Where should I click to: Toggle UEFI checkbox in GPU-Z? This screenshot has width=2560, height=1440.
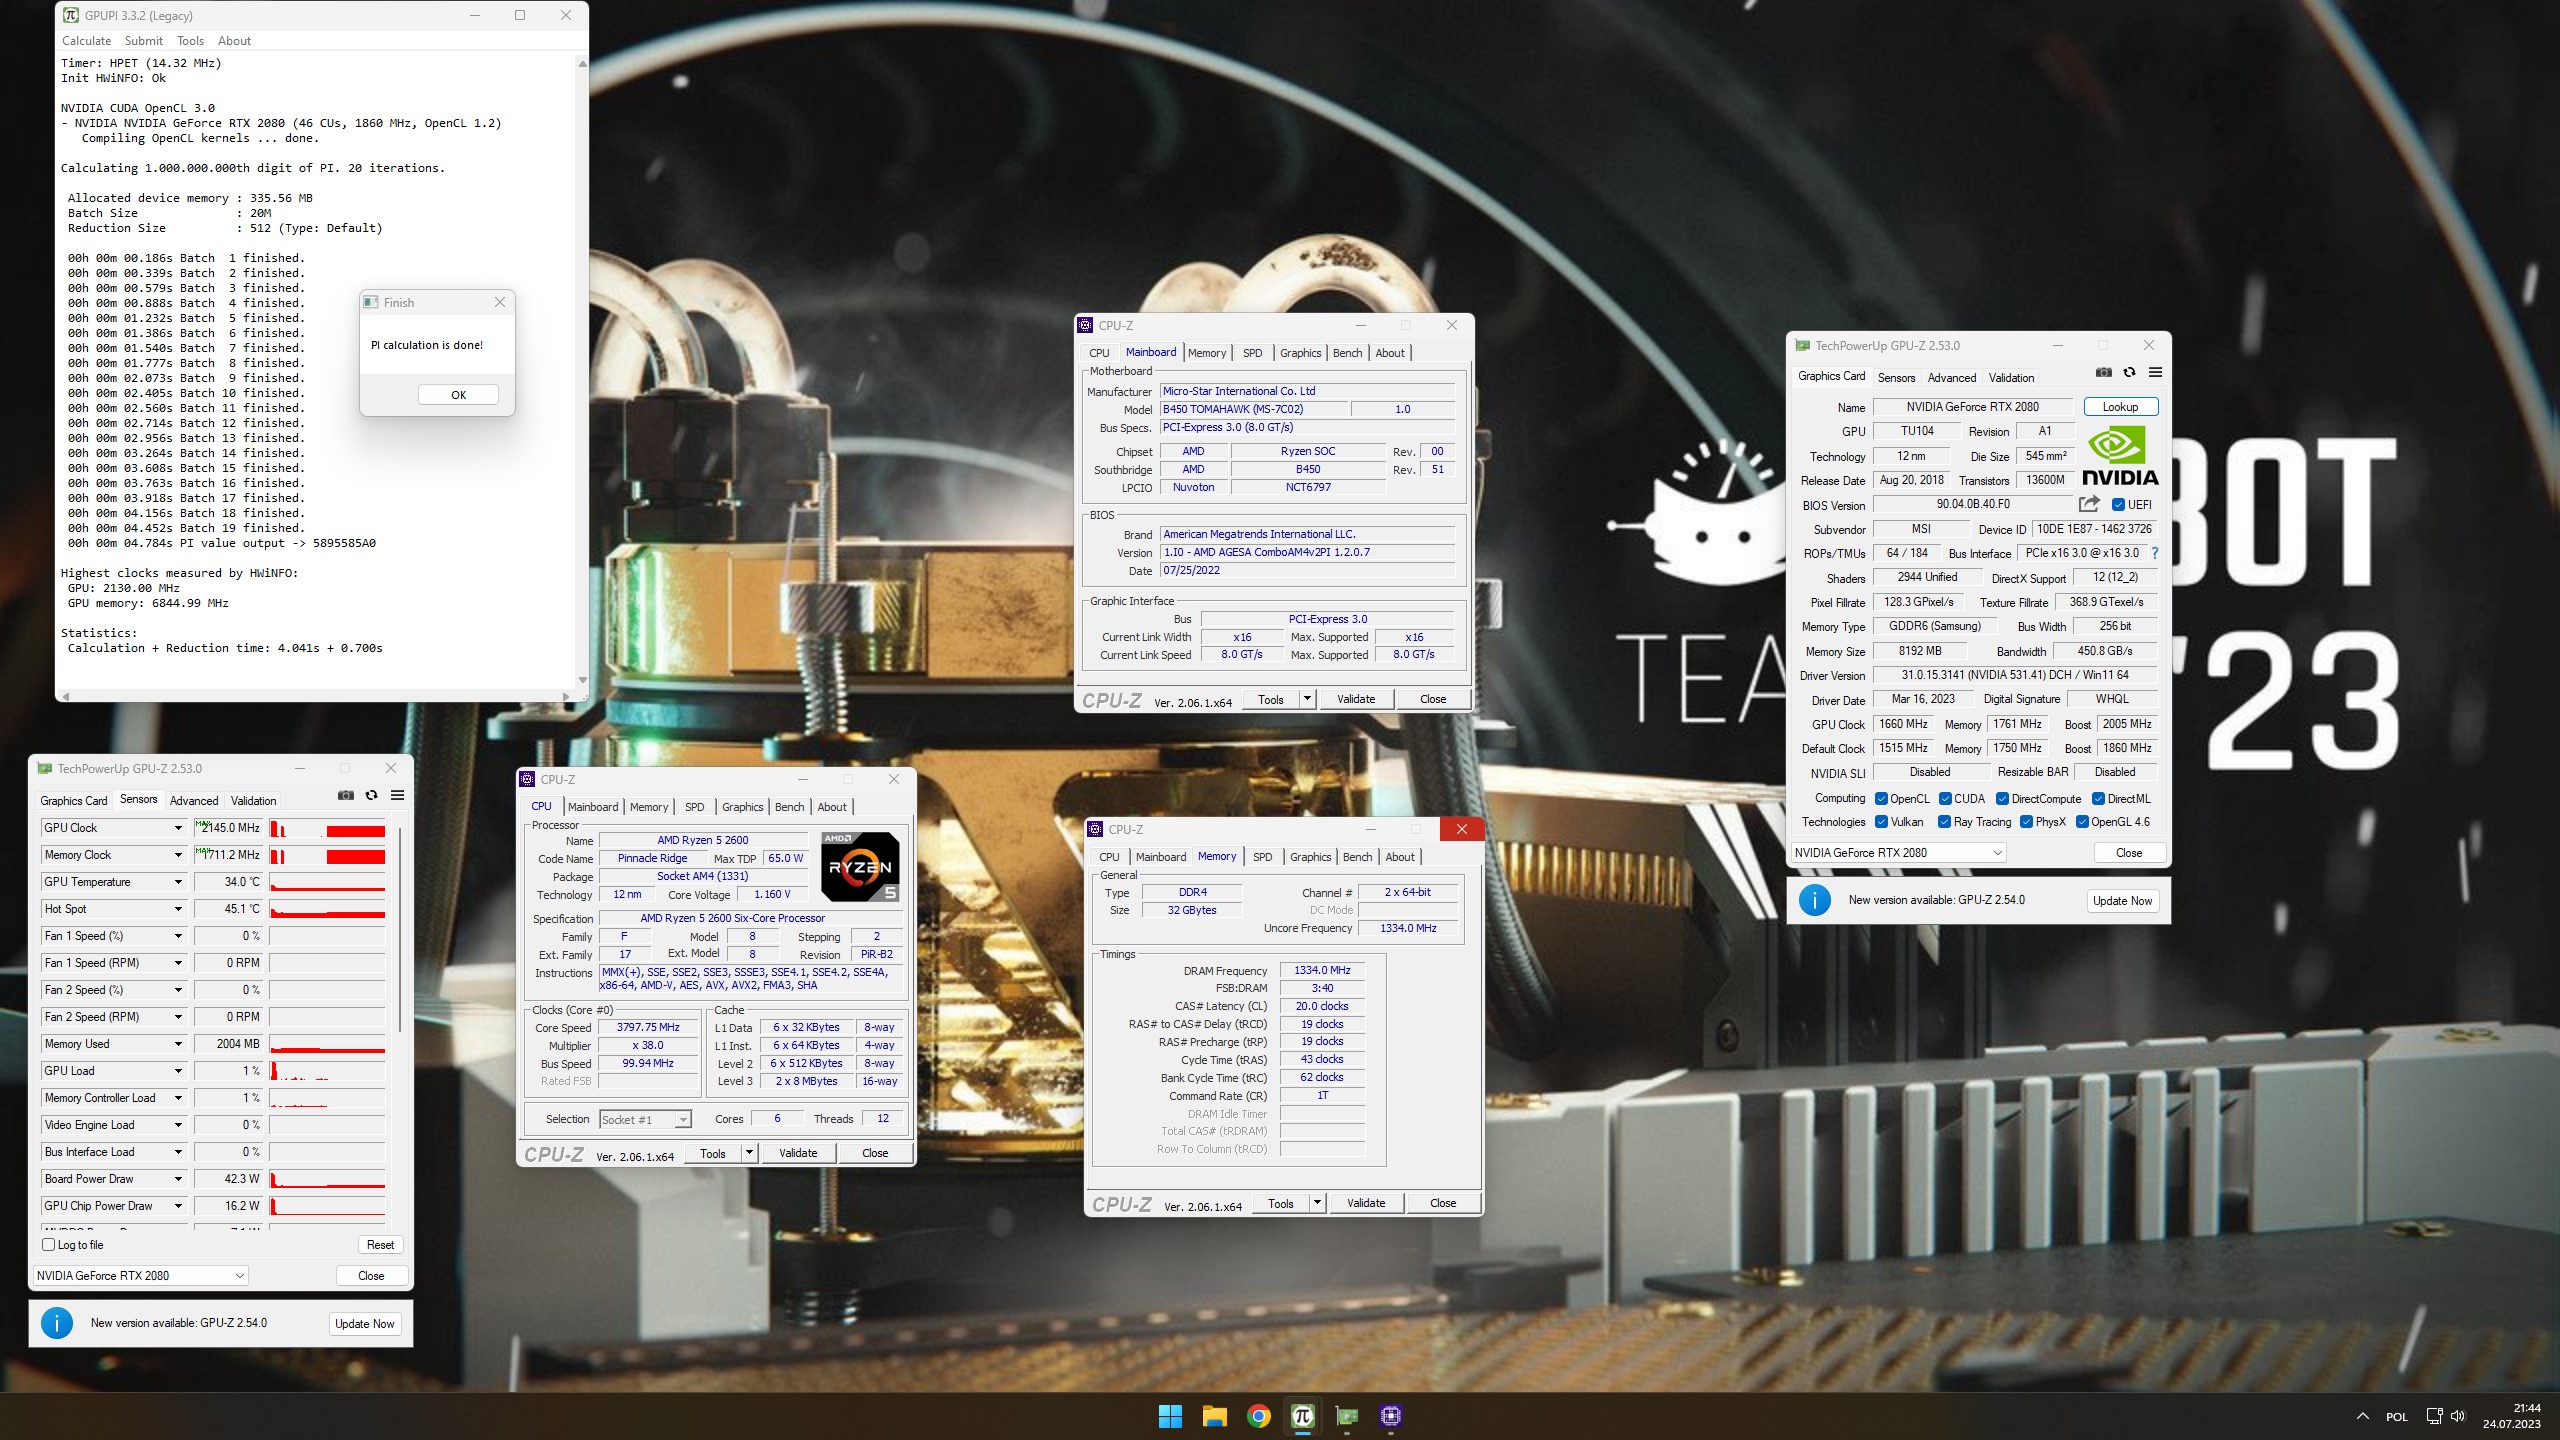tap(2118, 505)
